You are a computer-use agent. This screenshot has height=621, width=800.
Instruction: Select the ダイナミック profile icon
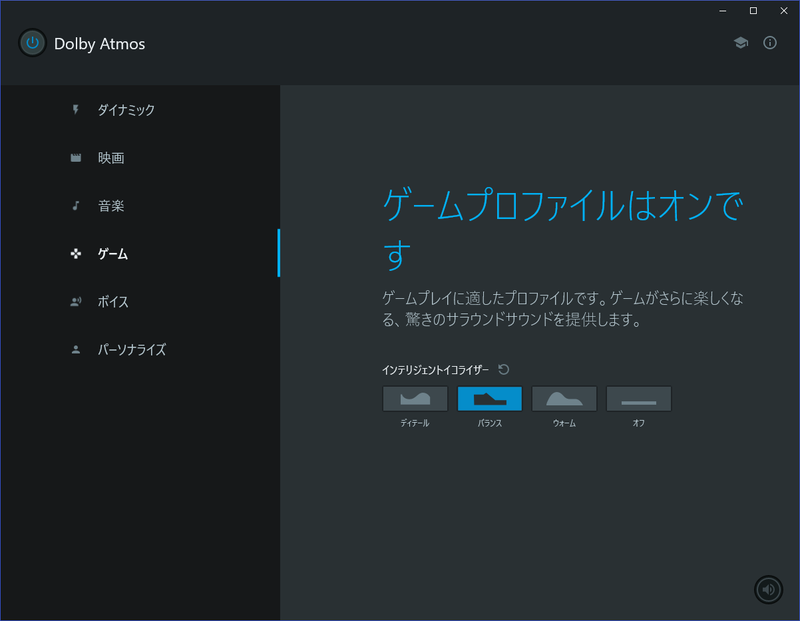point(76,110)
